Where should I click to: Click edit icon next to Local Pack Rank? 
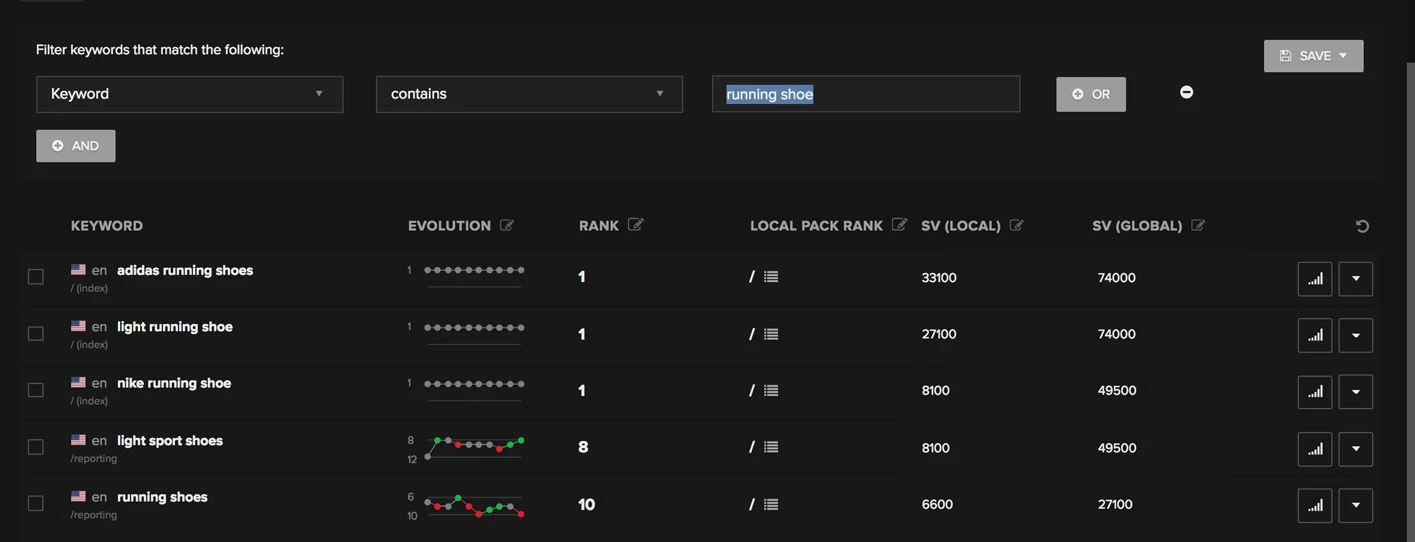click(899, 225)
